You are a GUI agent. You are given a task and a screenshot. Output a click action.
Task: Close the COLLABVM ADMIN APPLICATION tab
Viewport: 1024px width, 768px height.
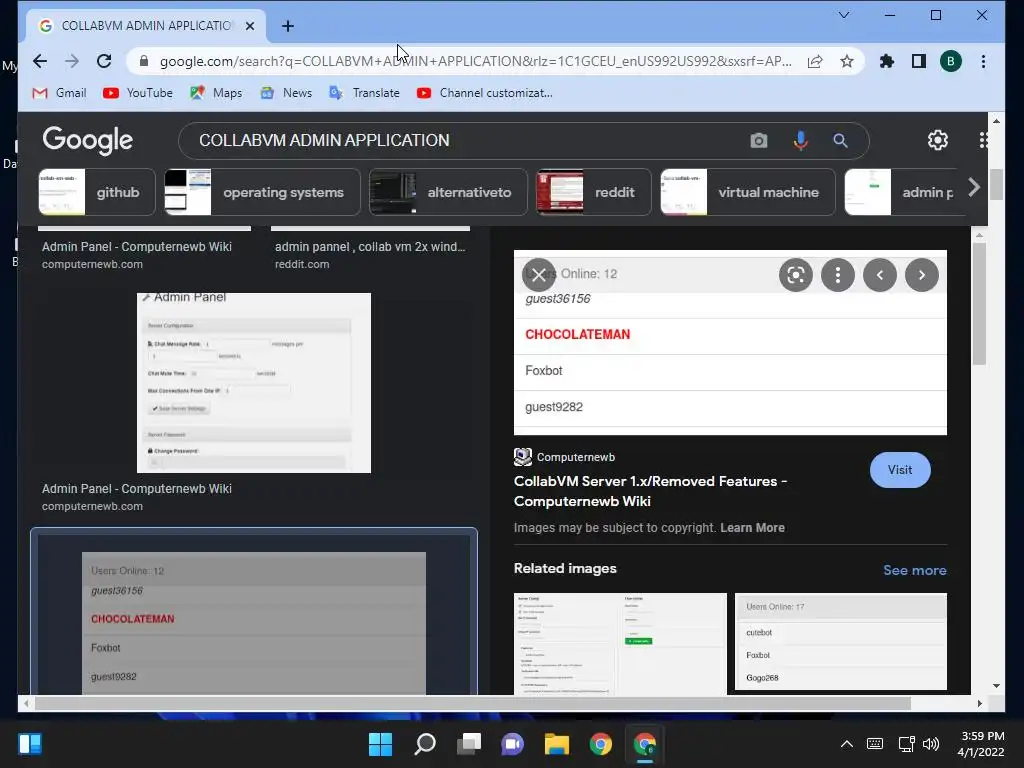pyautogui.click(x=249, y=26)
